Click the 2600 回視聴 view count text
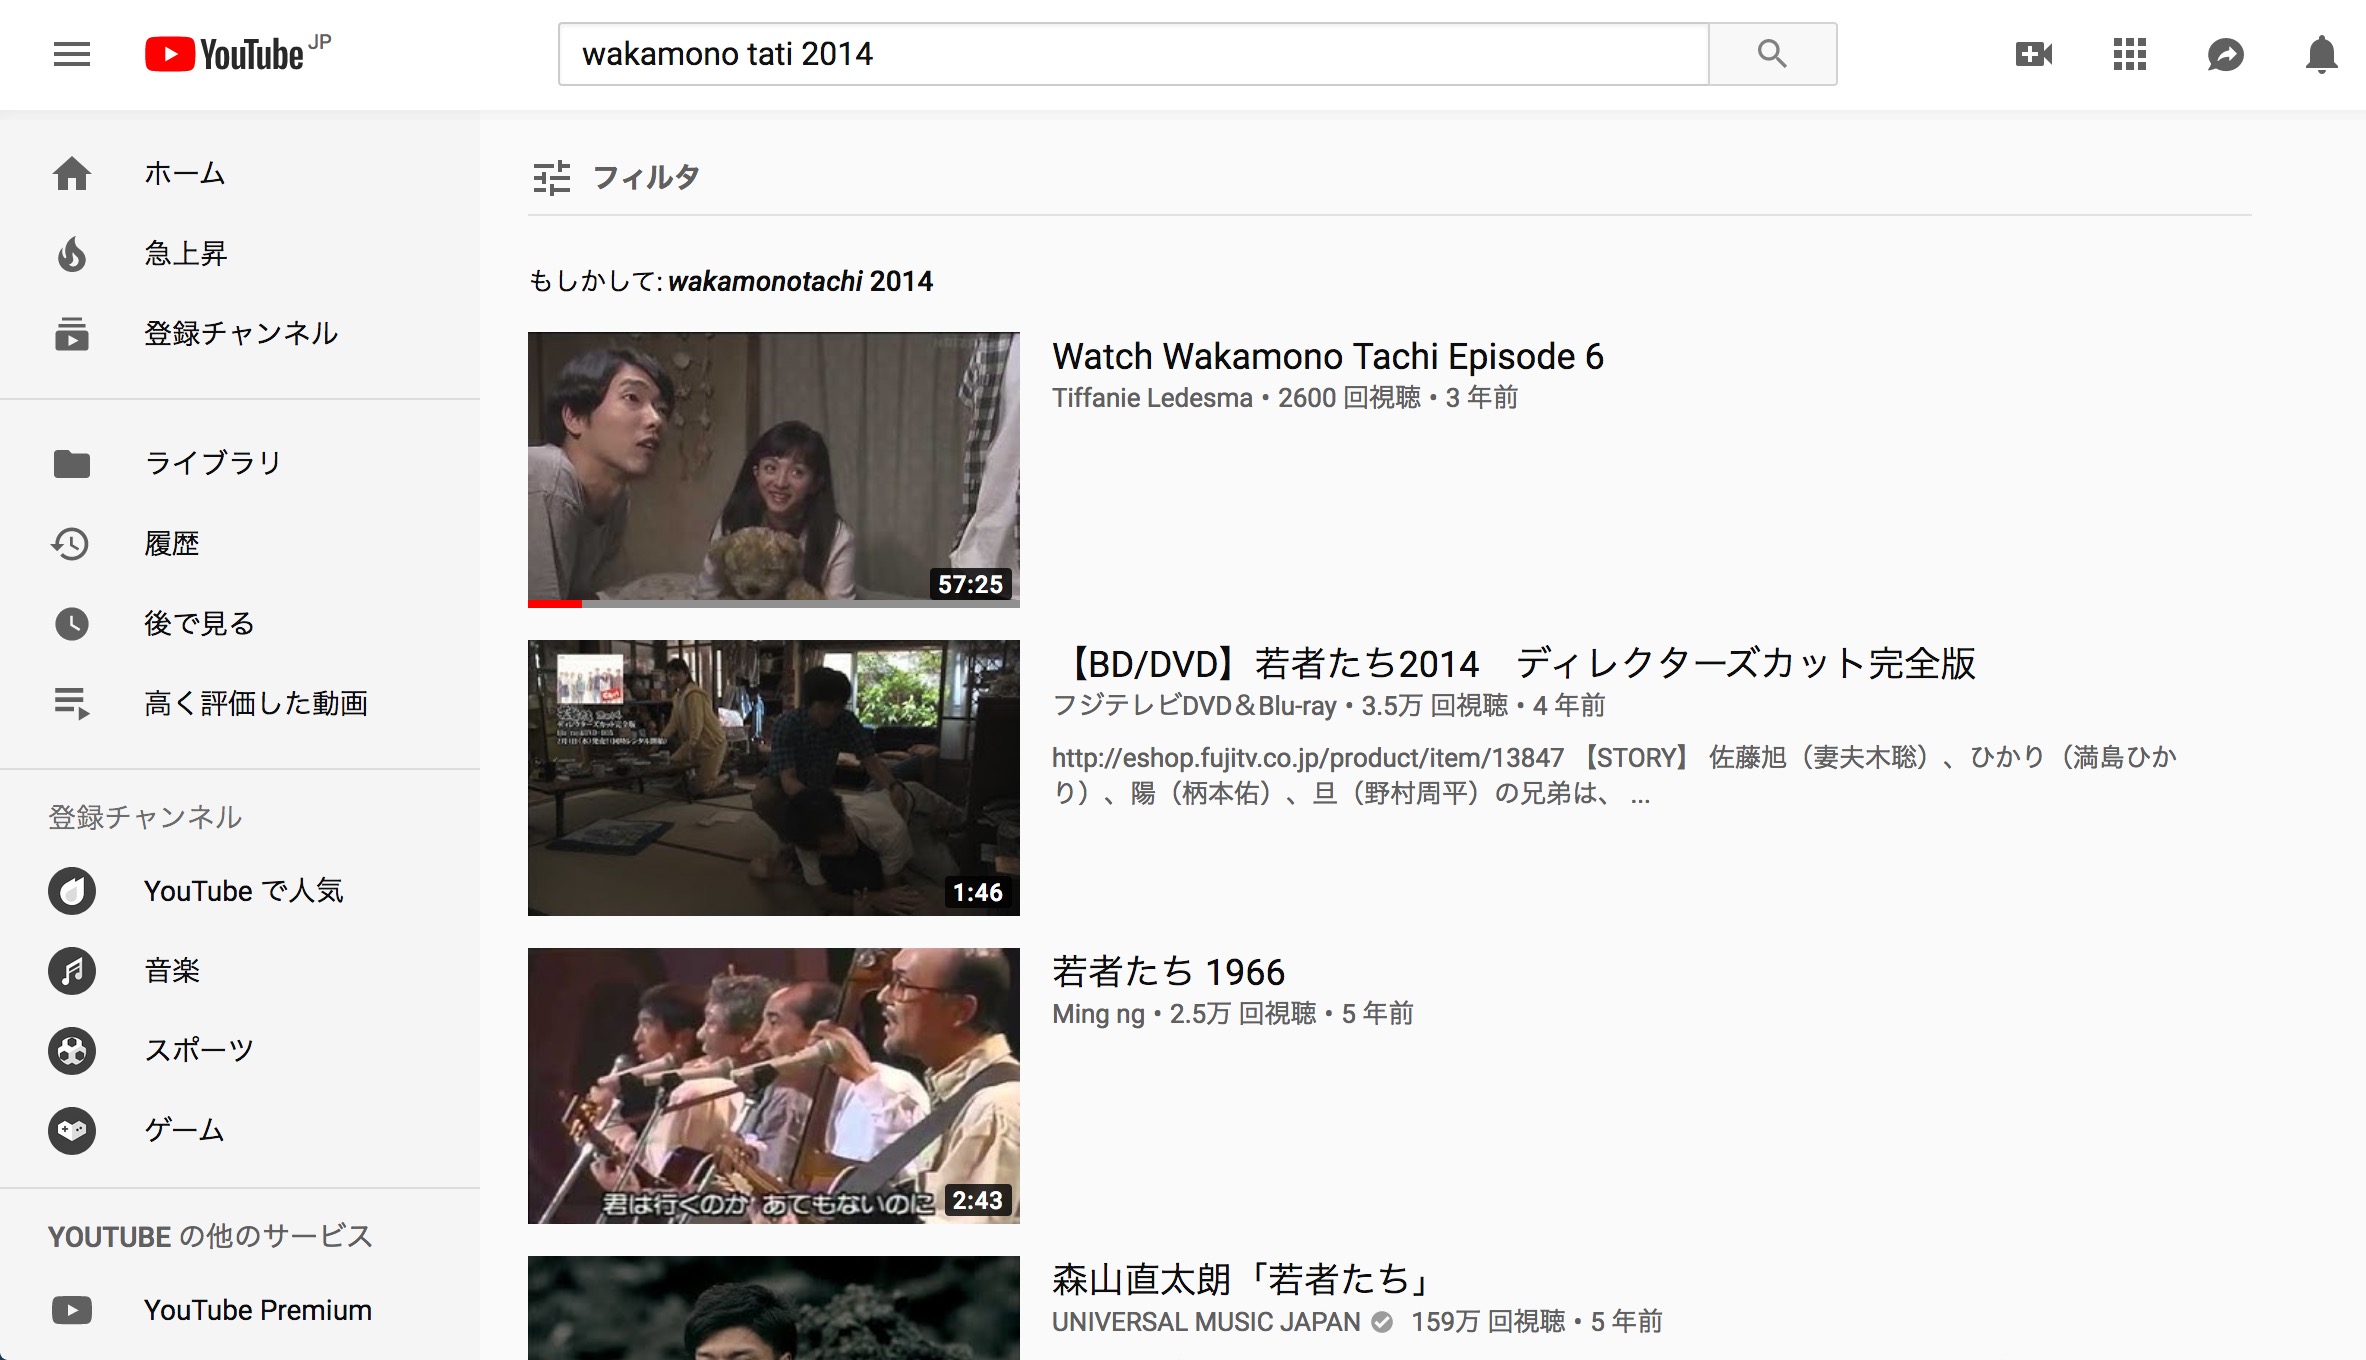The image size is (2366, 1360). point(1349,398)
